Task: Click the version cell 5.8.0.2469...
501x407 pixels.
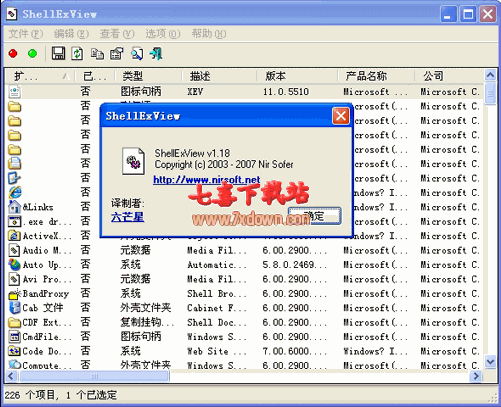Action: [x=294, y=265]
